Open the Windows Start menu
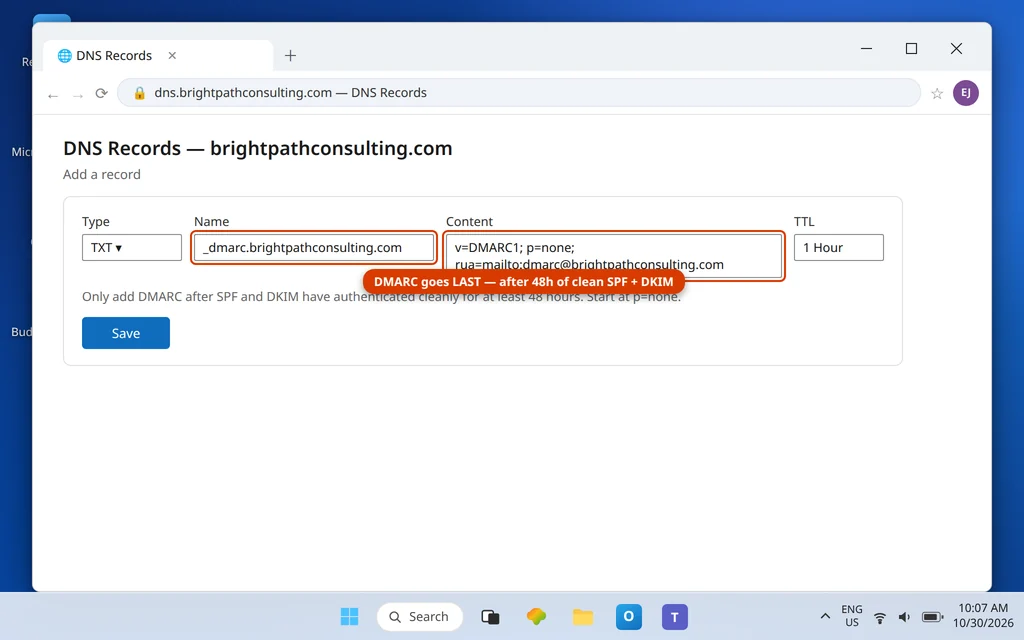Screen dimensions: 1024x640 tap(349, 616)
